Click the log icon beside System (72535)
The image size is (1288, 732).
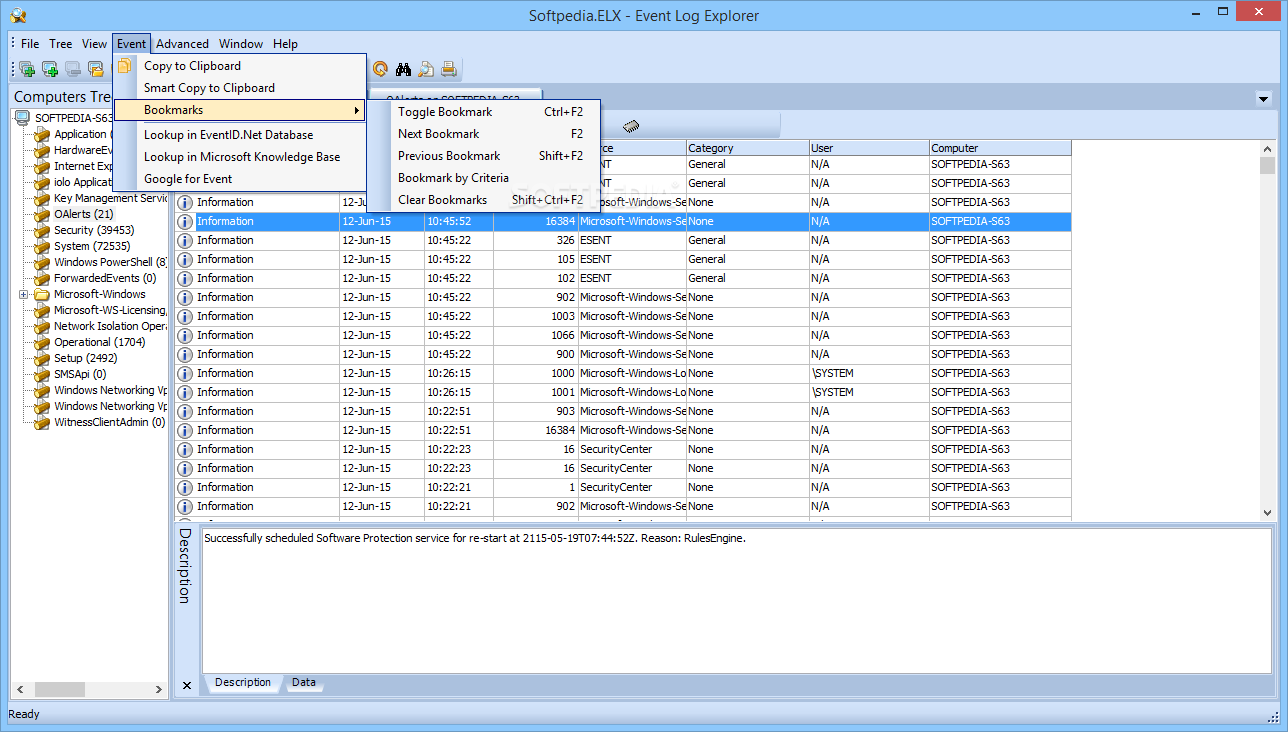pos(41,246)
